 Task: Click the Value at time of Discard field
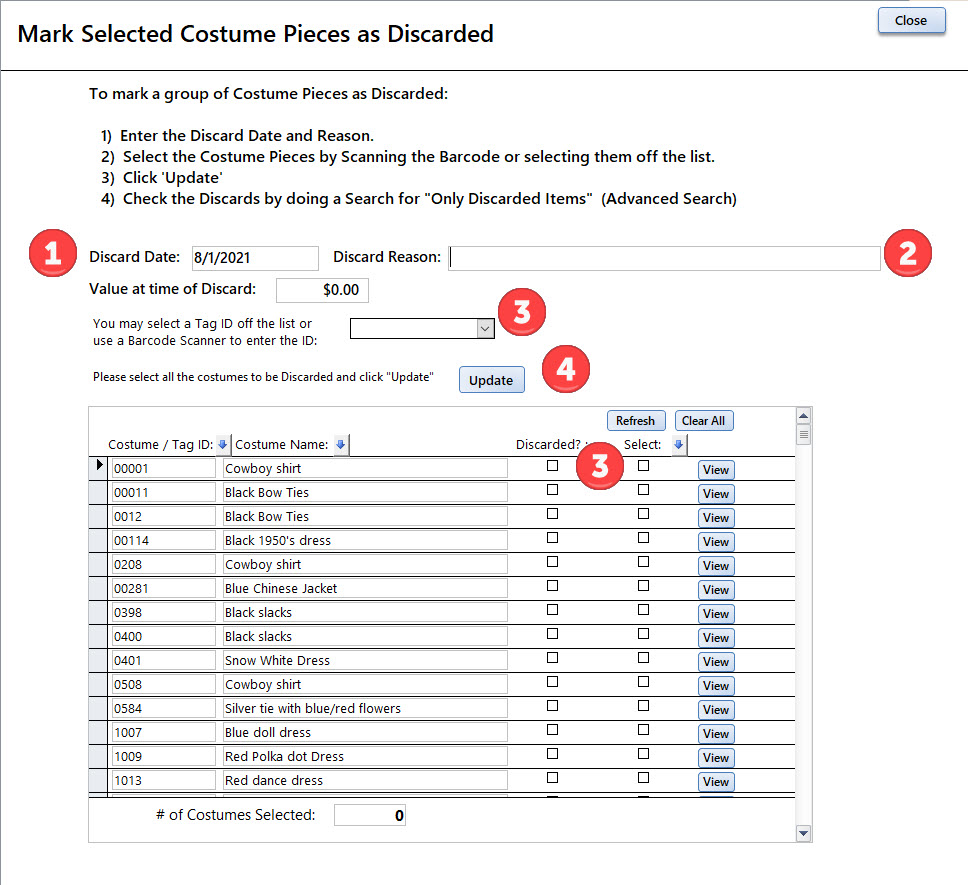[x=322, y=290]
